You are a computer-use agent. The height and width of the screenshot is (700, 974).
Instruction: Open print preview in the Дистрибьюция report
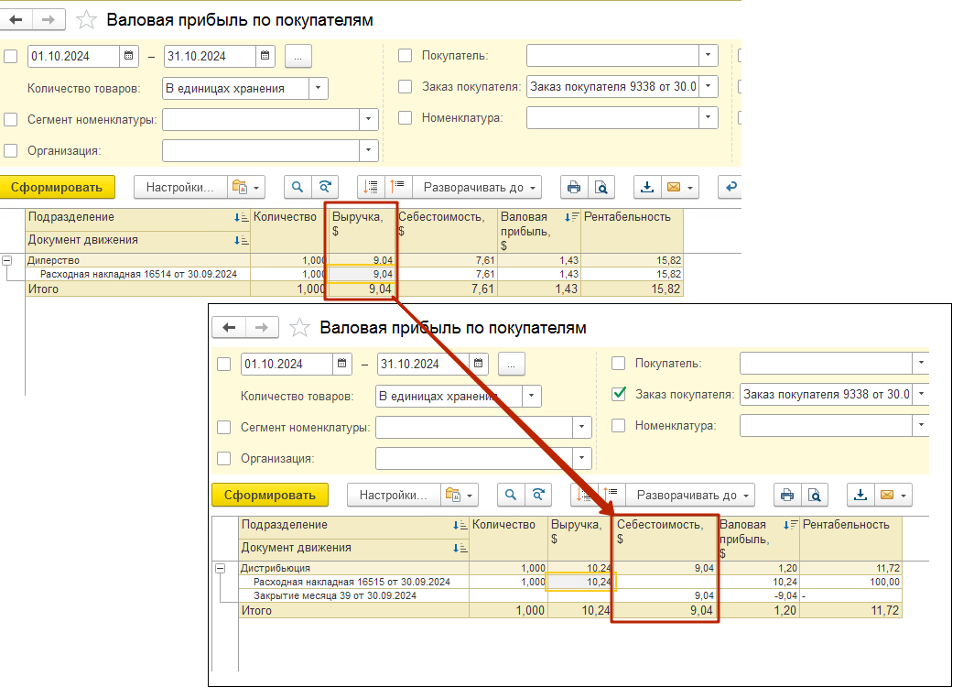click(815, 495)
